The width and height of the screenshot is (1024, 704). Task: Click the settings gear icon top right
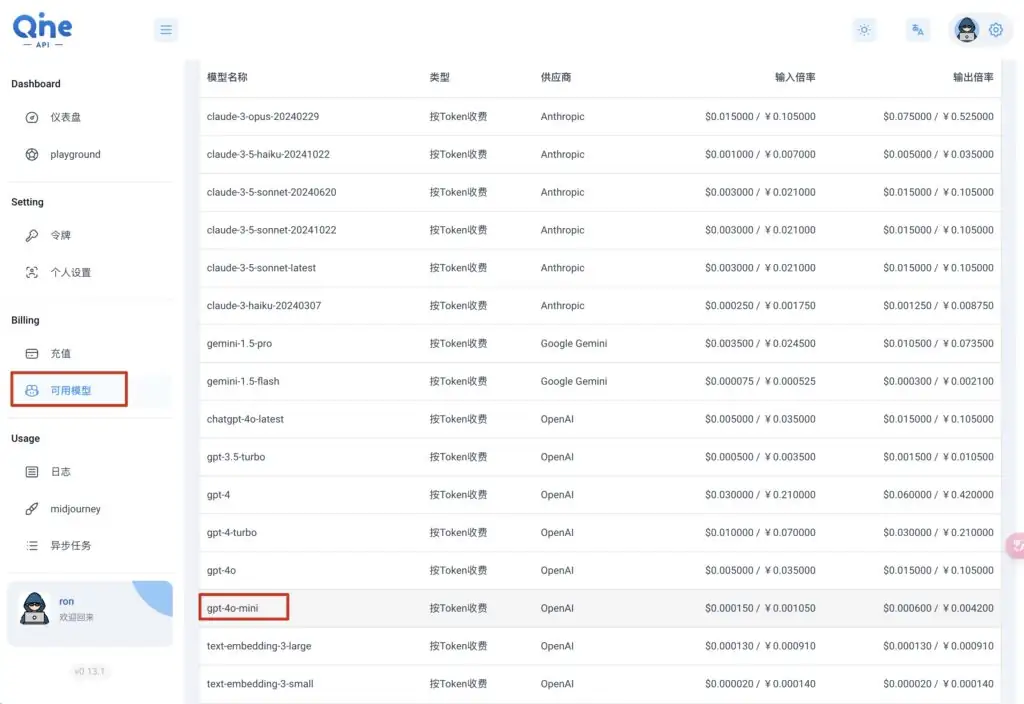coord(996,30)
